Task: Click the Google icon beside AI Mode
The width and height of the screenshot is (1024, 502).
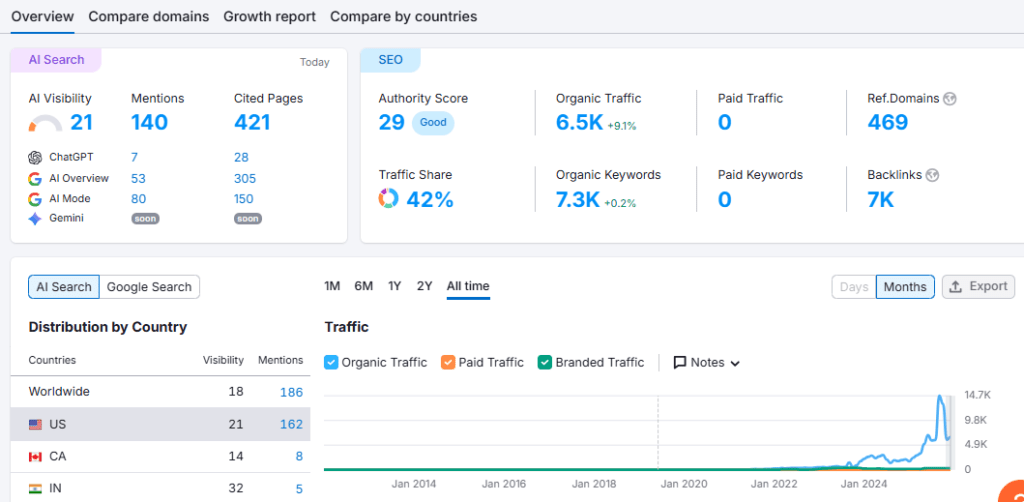Action: (35, 198)
